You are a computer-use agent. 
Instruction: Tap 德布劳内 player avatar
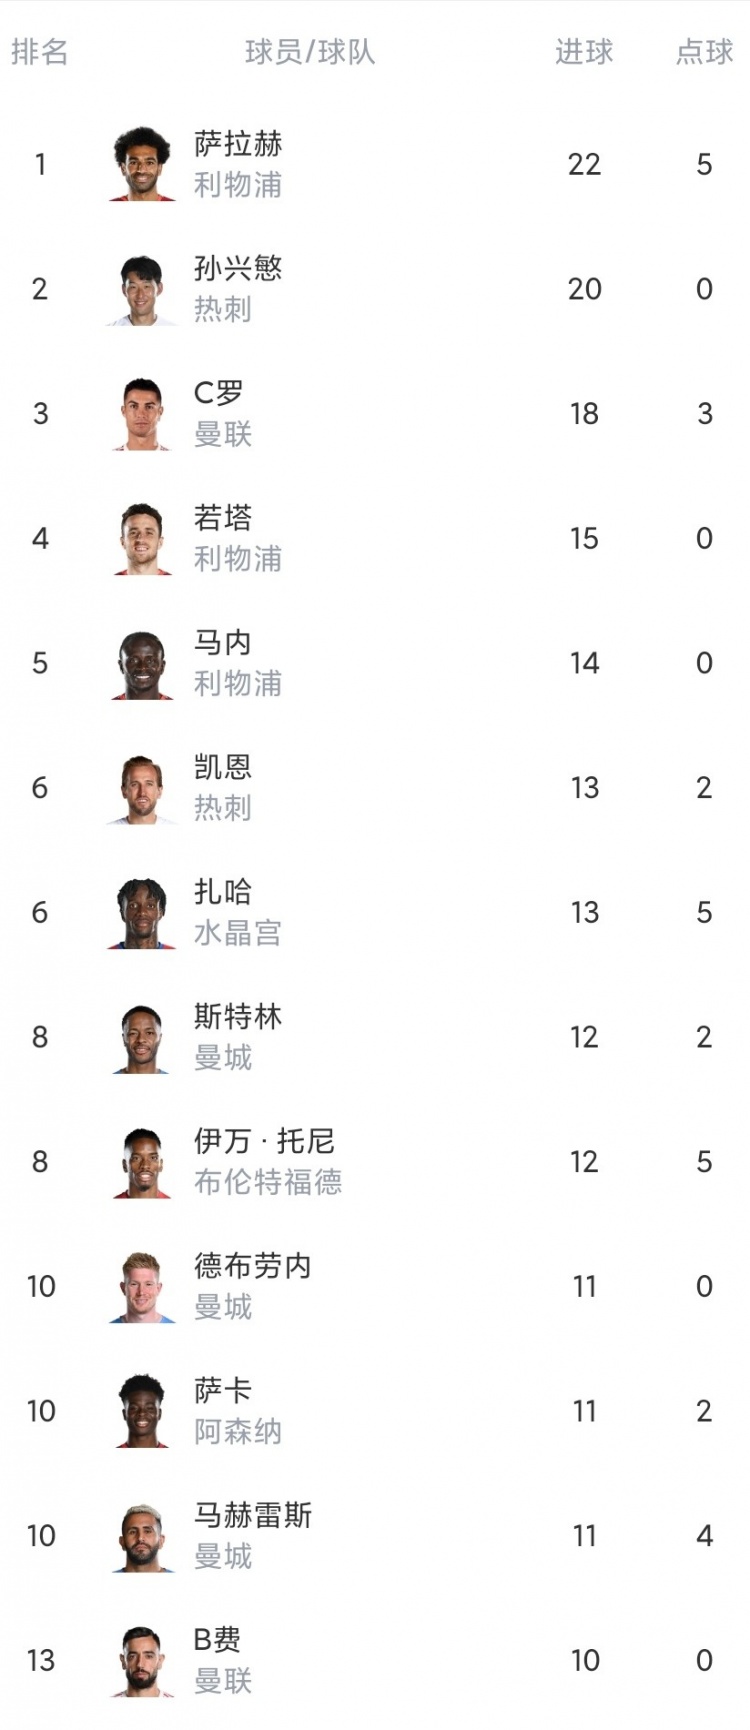(142, 1286)
